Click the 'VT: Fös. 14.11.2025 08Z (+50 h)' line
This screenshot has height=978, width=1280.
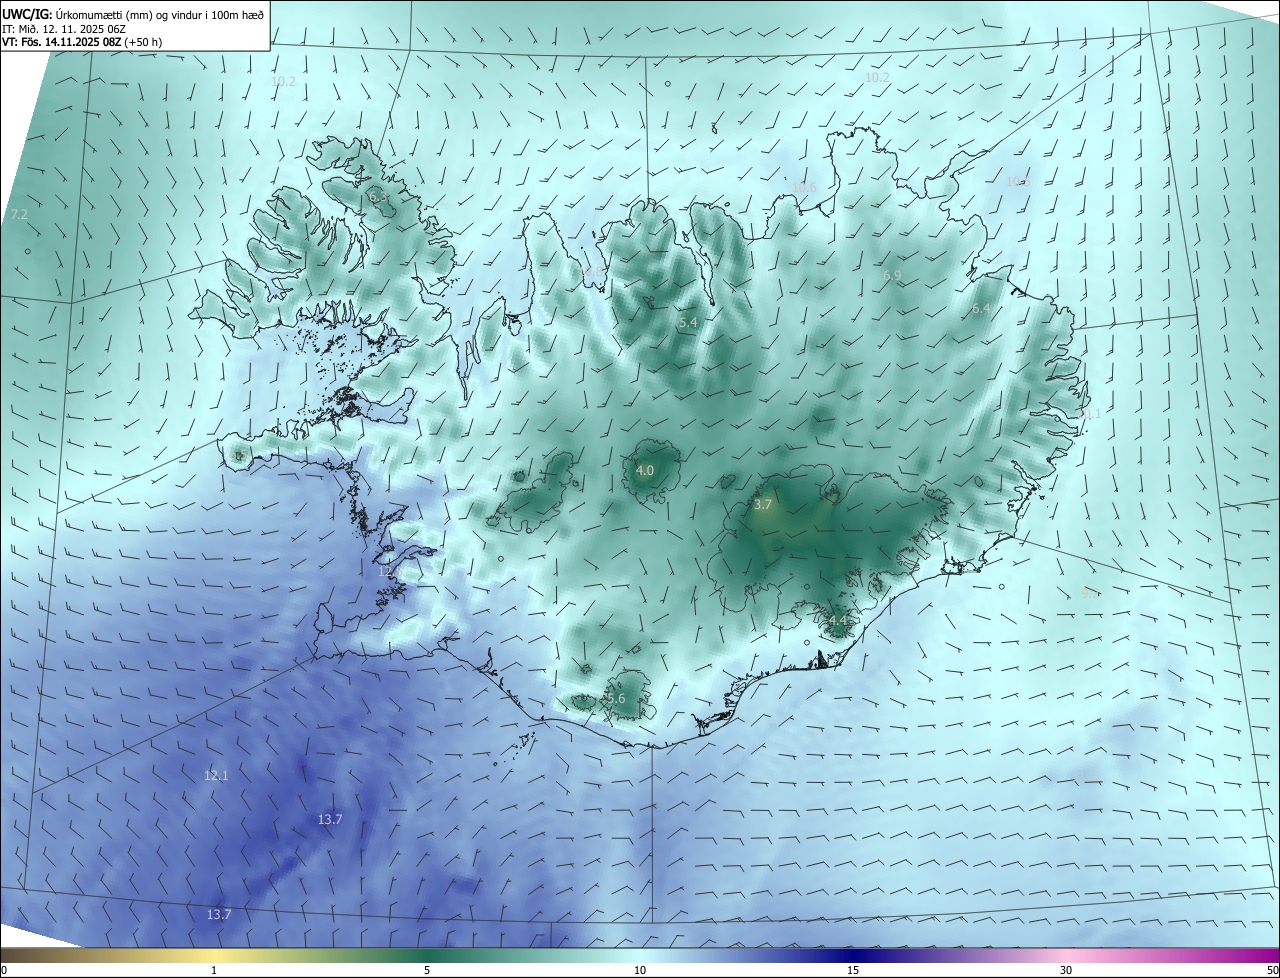point(84,43)
